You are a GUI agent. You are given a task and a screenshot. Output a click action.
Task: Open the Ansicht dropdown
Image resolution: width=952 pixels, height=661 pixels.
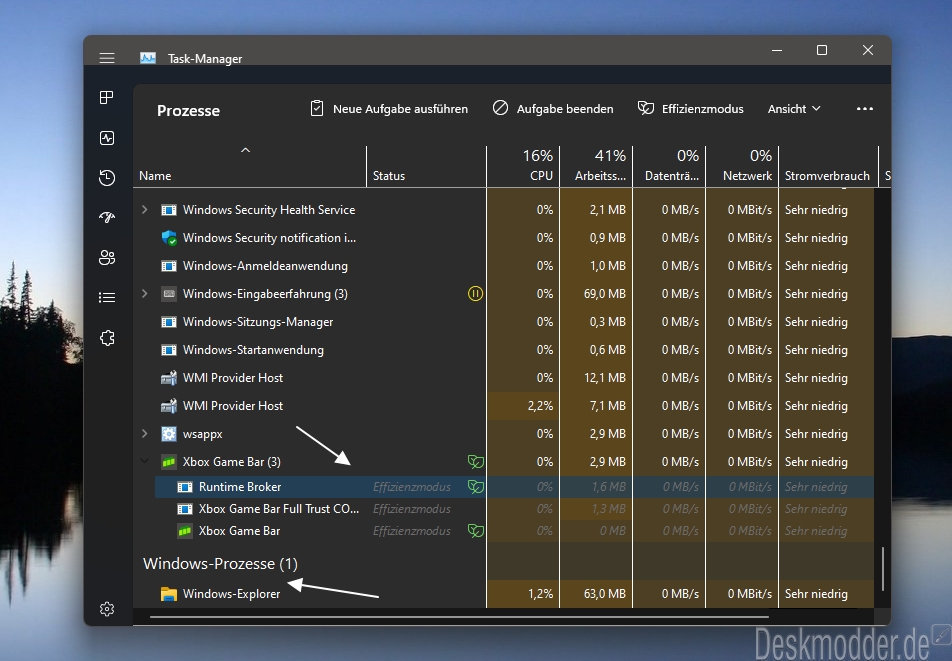[794, 109]
